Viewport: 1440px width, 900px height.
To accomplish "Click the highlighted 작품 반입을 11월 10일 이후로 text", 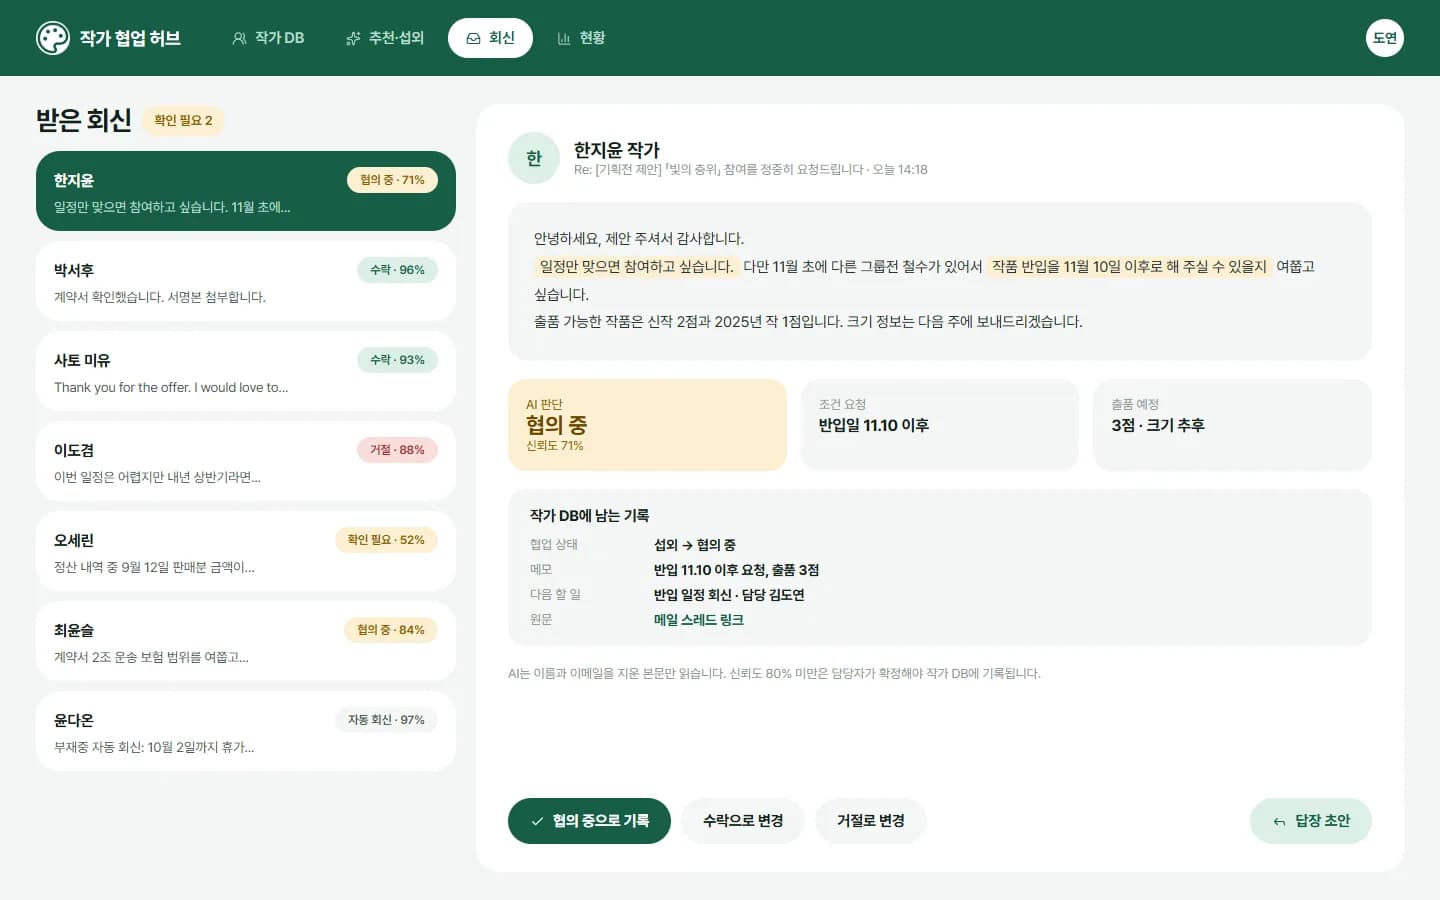I will (1129, 267).
